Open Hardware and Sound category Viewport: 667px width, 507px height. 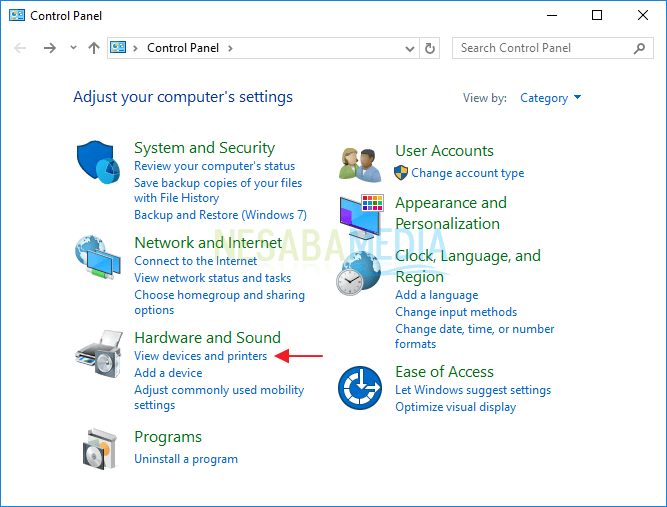tap(208, 337)
